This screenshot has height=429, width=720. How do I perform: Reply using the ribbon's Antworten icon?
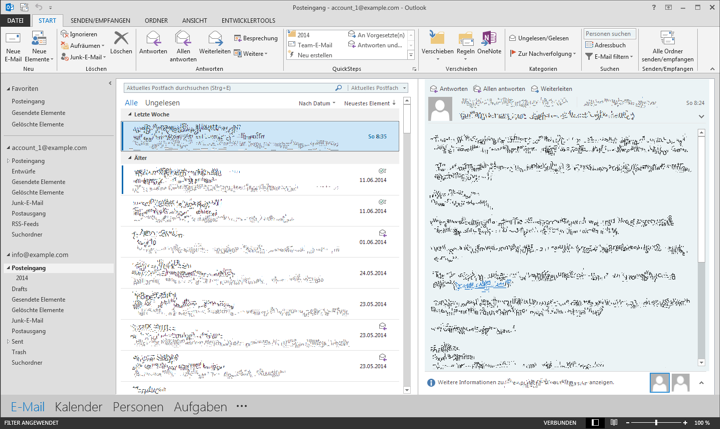pos(153,38)
